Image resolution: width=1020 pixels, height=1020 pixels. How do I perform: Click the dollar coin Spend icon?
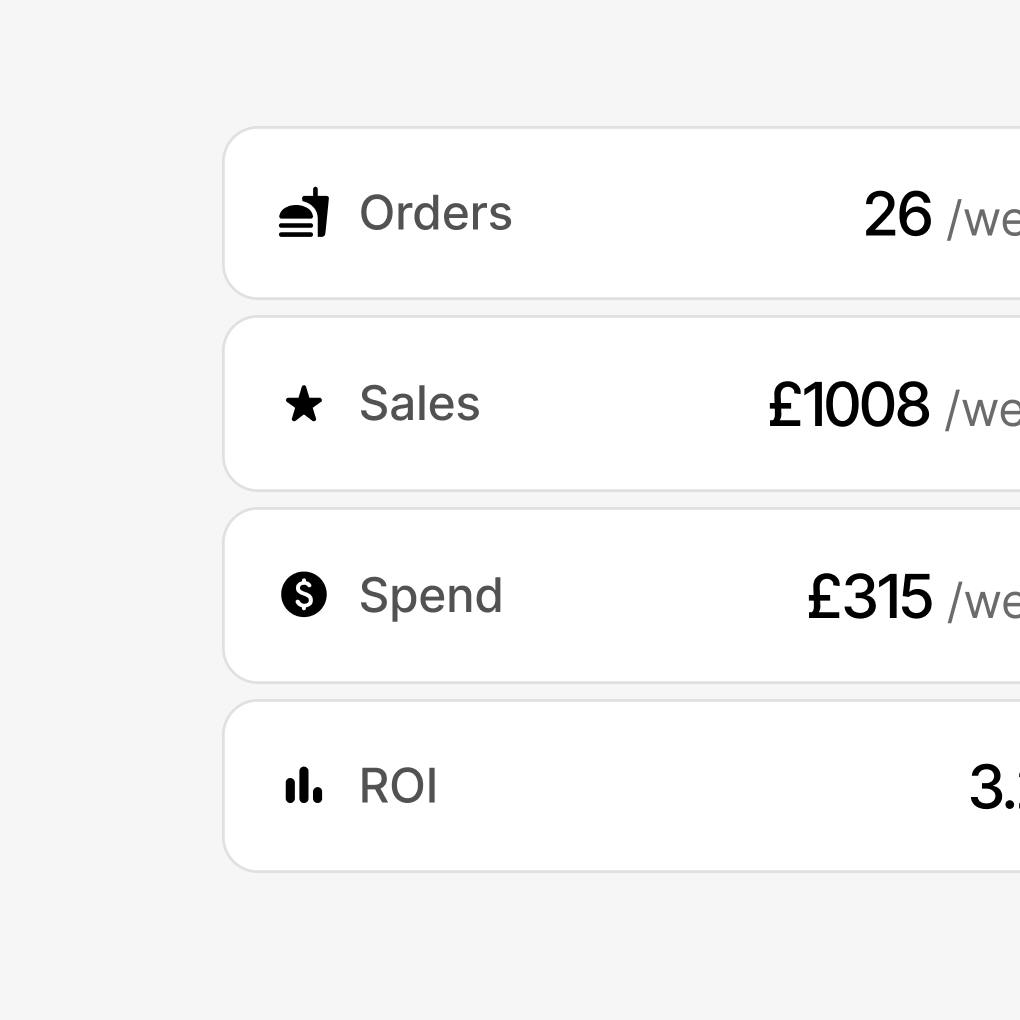304,595
